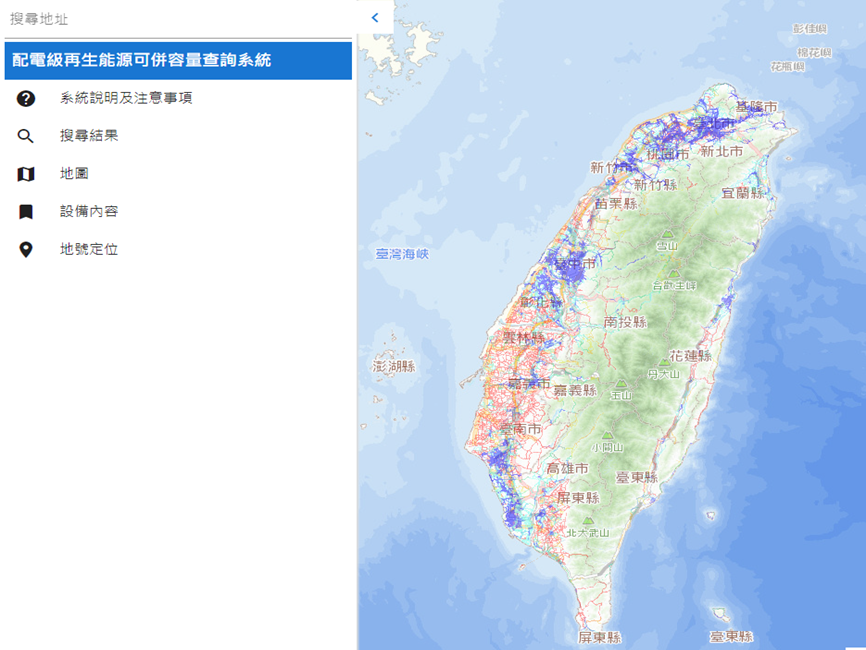The image size is (866, 650).
Task: Click the 配電級再生能源可併容量查詢系統 title bar
Action: pos(178,61)
